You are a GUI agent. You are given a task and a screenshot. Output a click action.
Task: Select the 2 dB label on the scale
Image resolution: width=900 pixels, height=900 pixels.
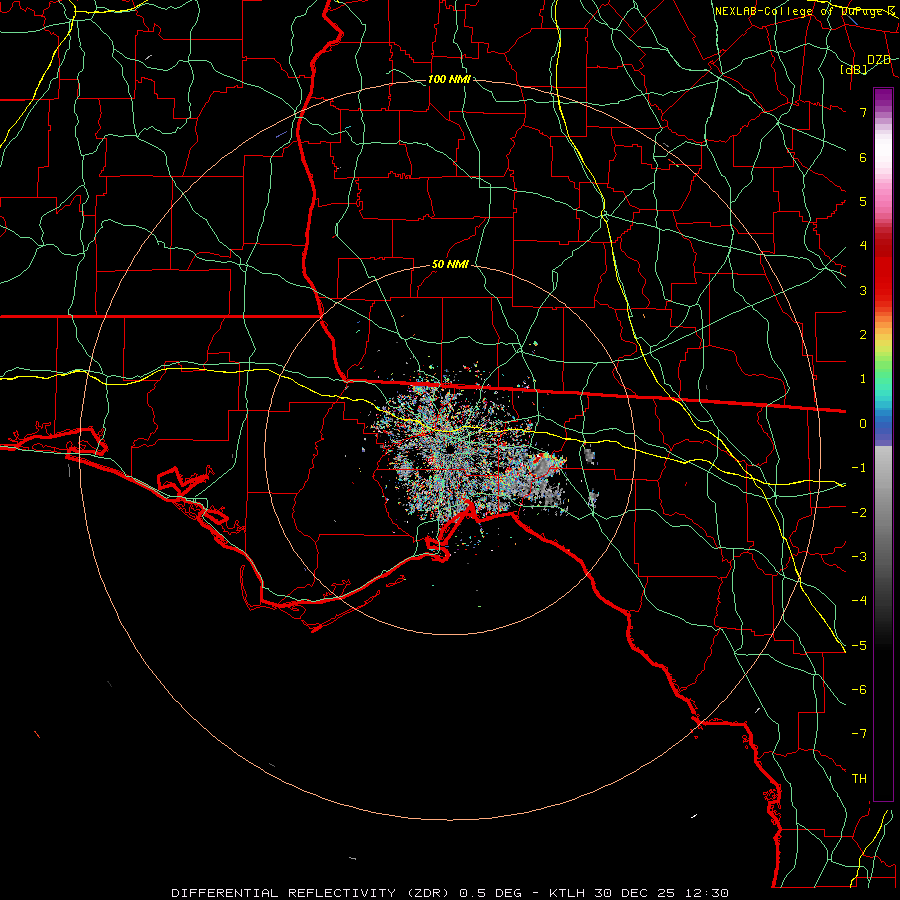(x=863, y=335)
